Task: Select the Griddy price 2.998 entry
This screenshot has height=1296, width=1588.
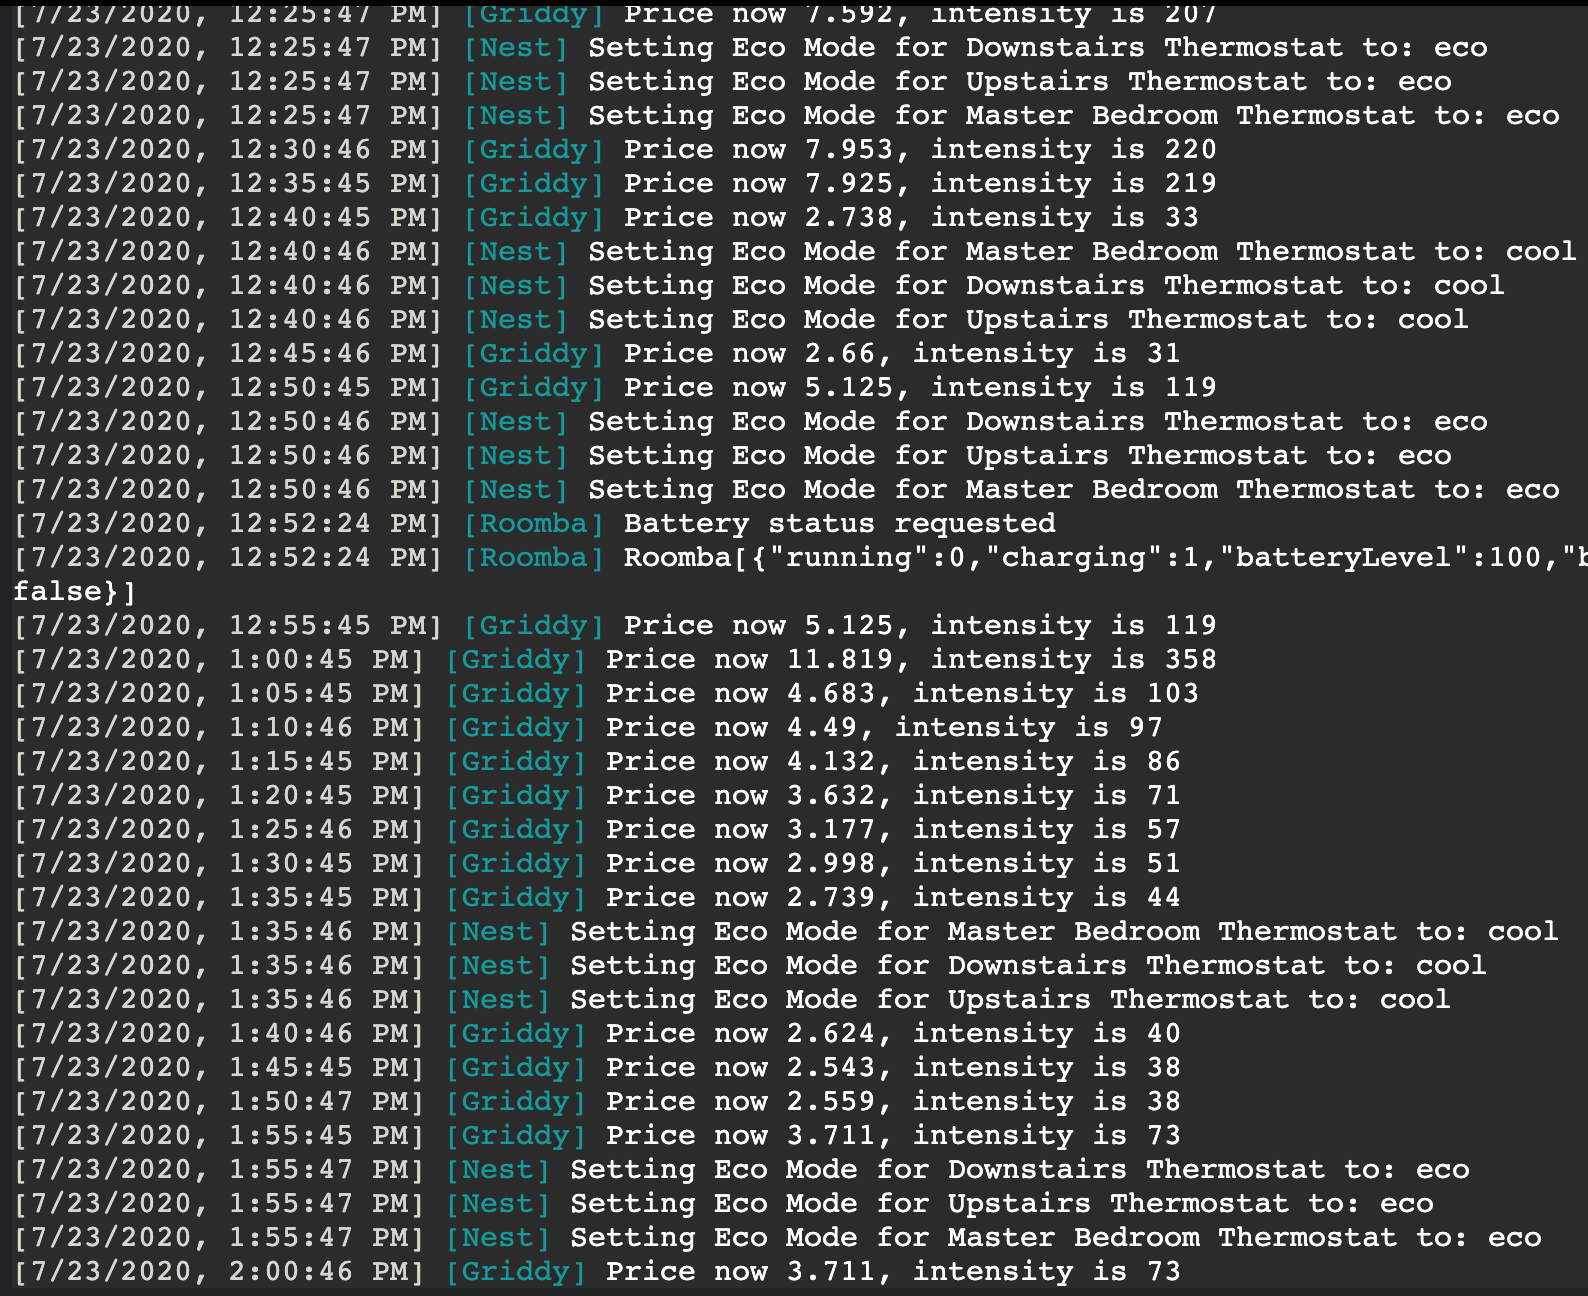Action: (x=597, y=864)
